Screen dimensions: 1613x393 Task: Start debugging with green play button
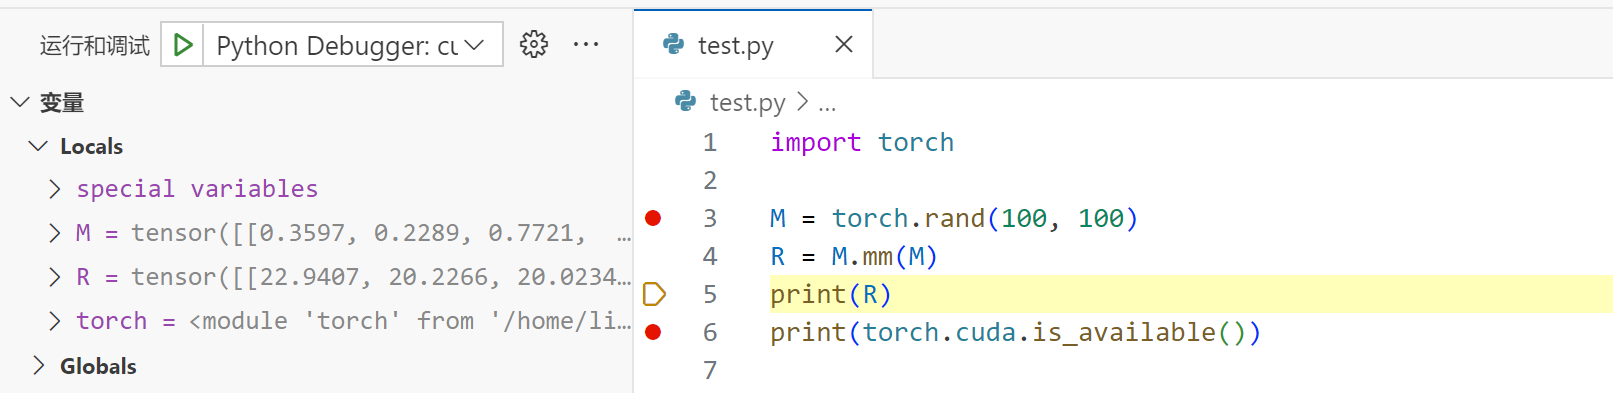click(x=183, y=45)
